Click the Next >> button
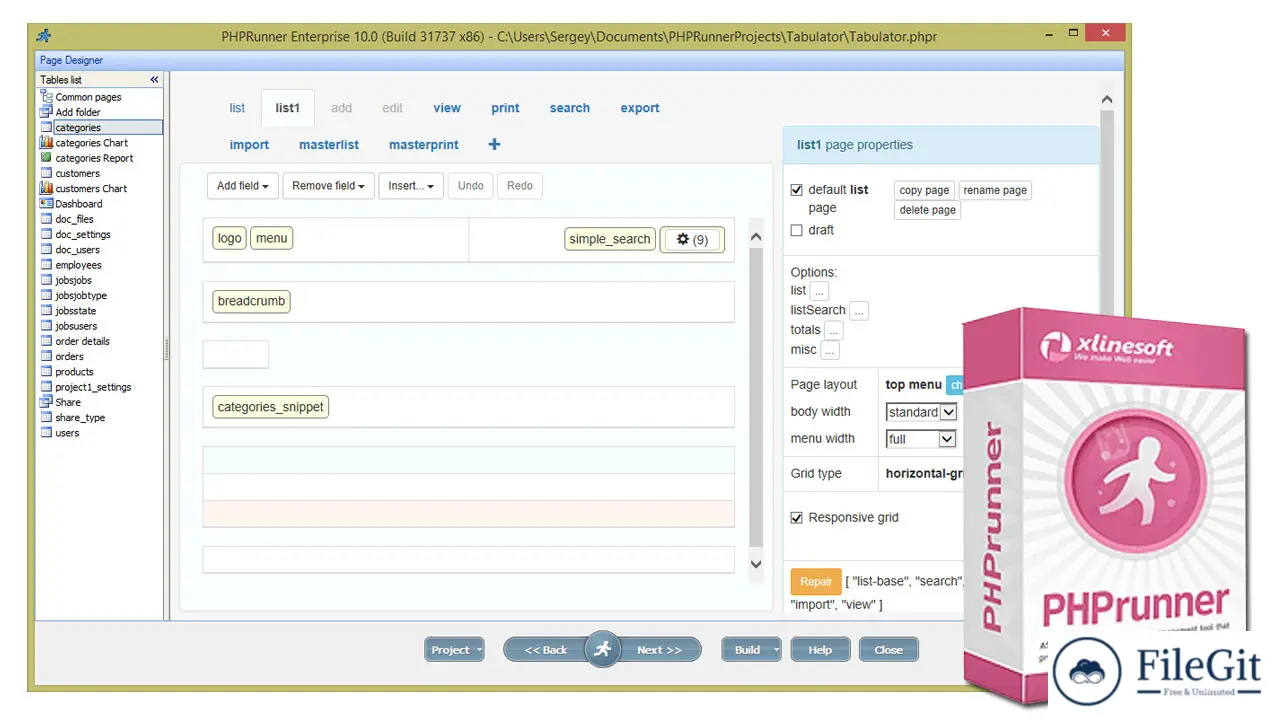 (x=659, y=650)
